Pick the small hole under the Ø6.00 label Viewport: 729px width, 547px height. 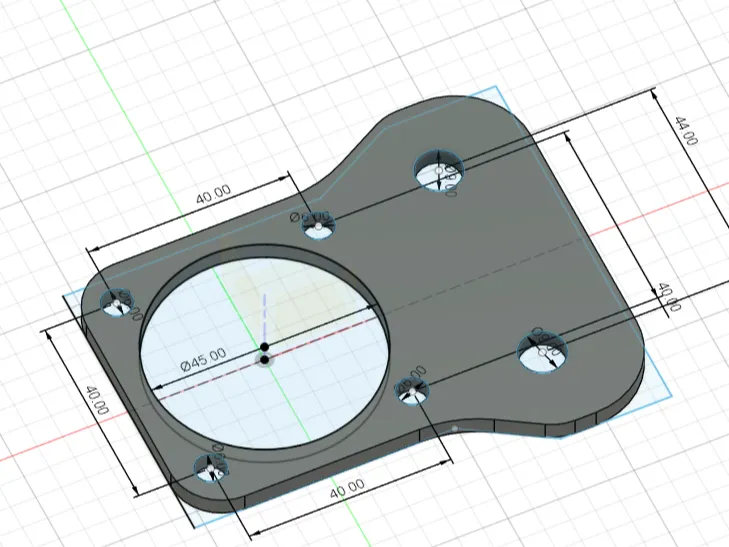318,226
